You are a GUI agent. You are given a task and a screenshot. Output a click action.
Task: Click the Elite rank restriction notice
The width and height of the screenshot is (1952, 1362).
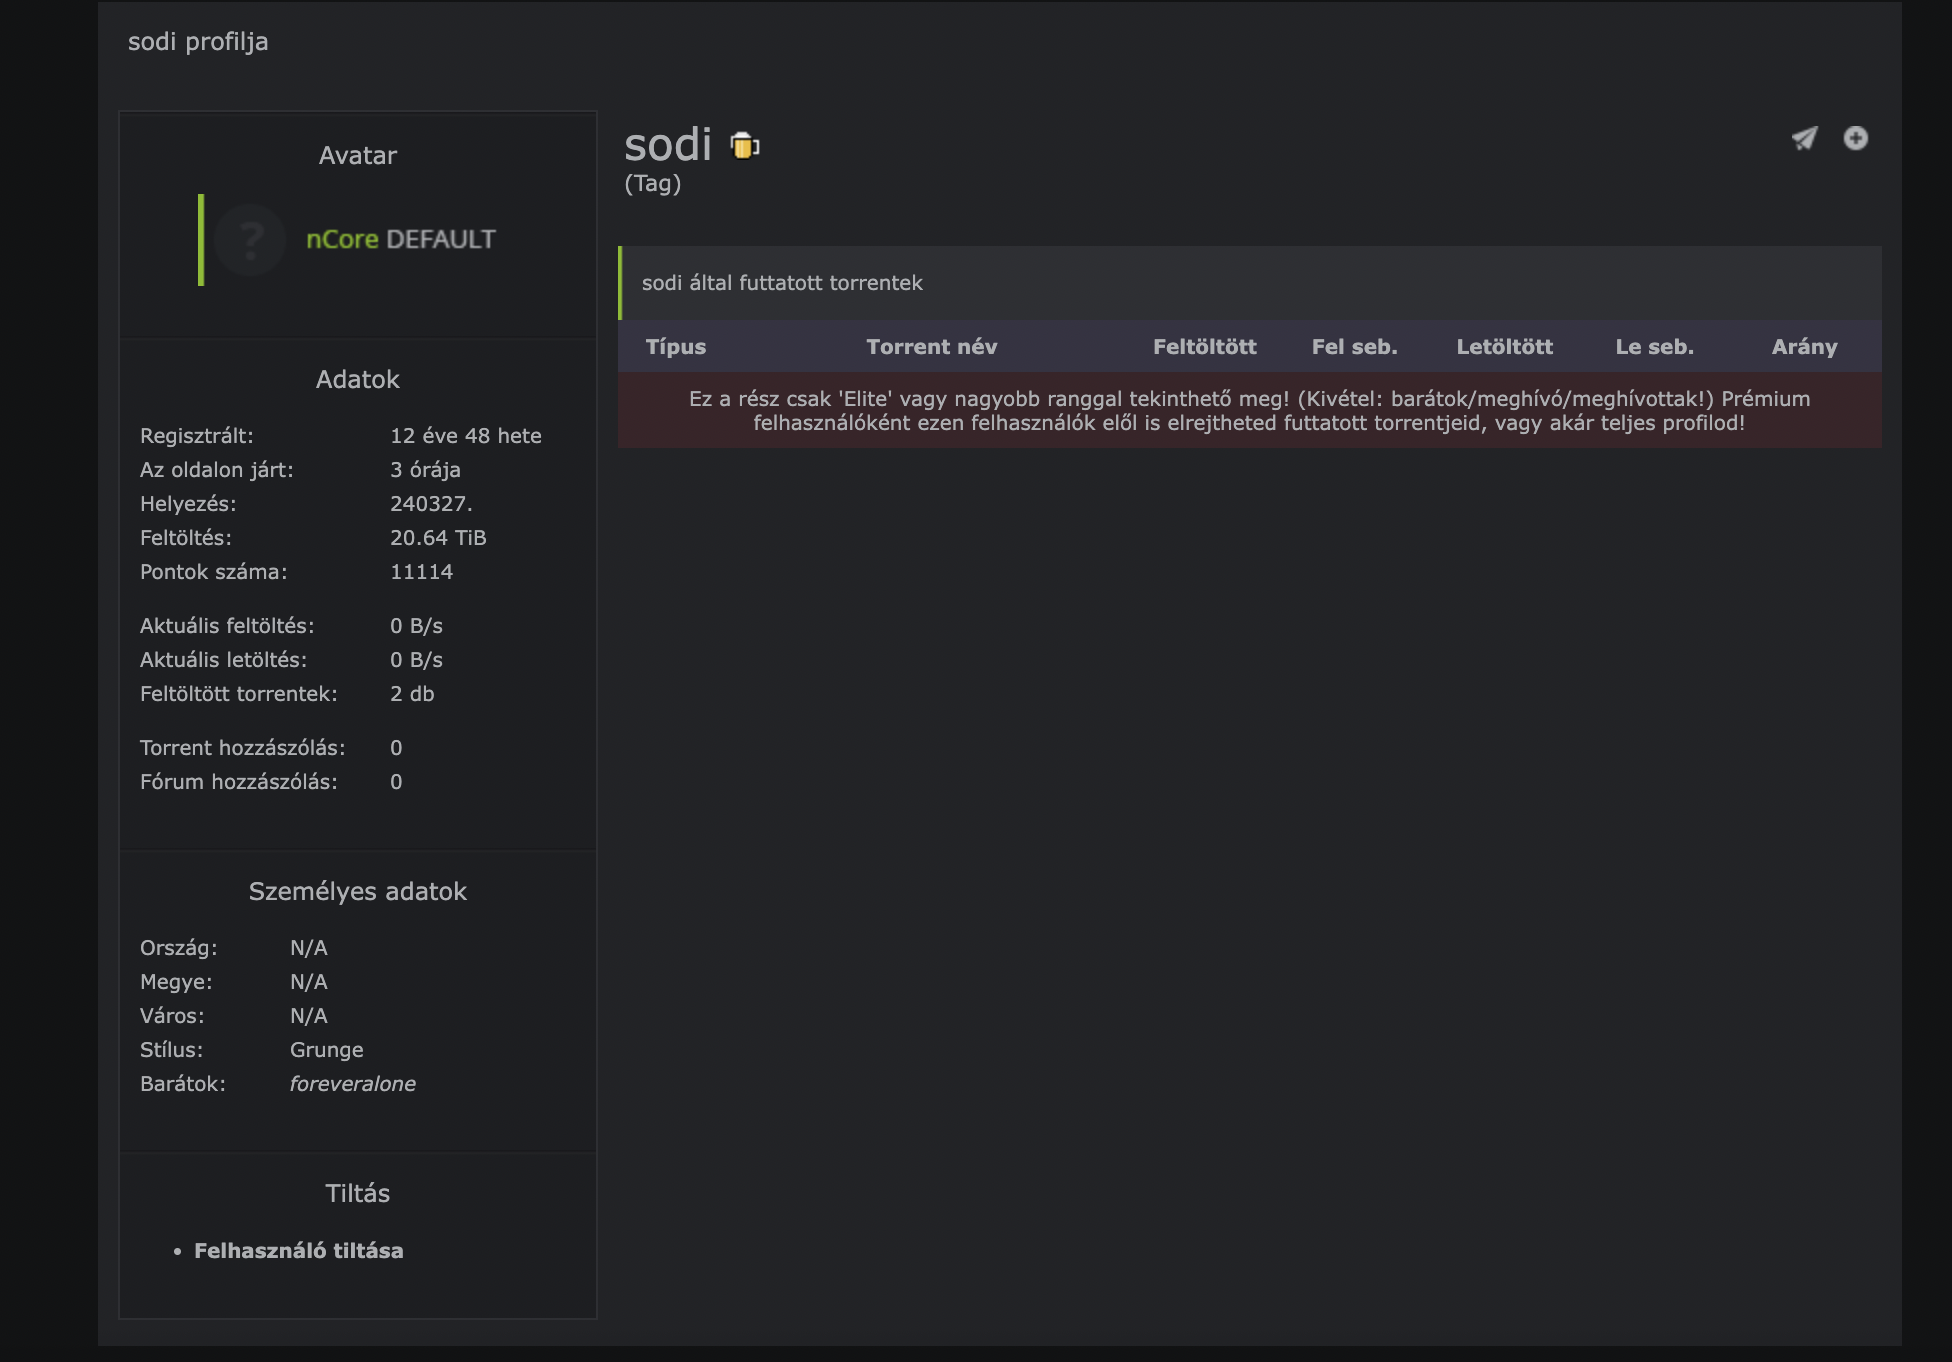click(1249, 411)
